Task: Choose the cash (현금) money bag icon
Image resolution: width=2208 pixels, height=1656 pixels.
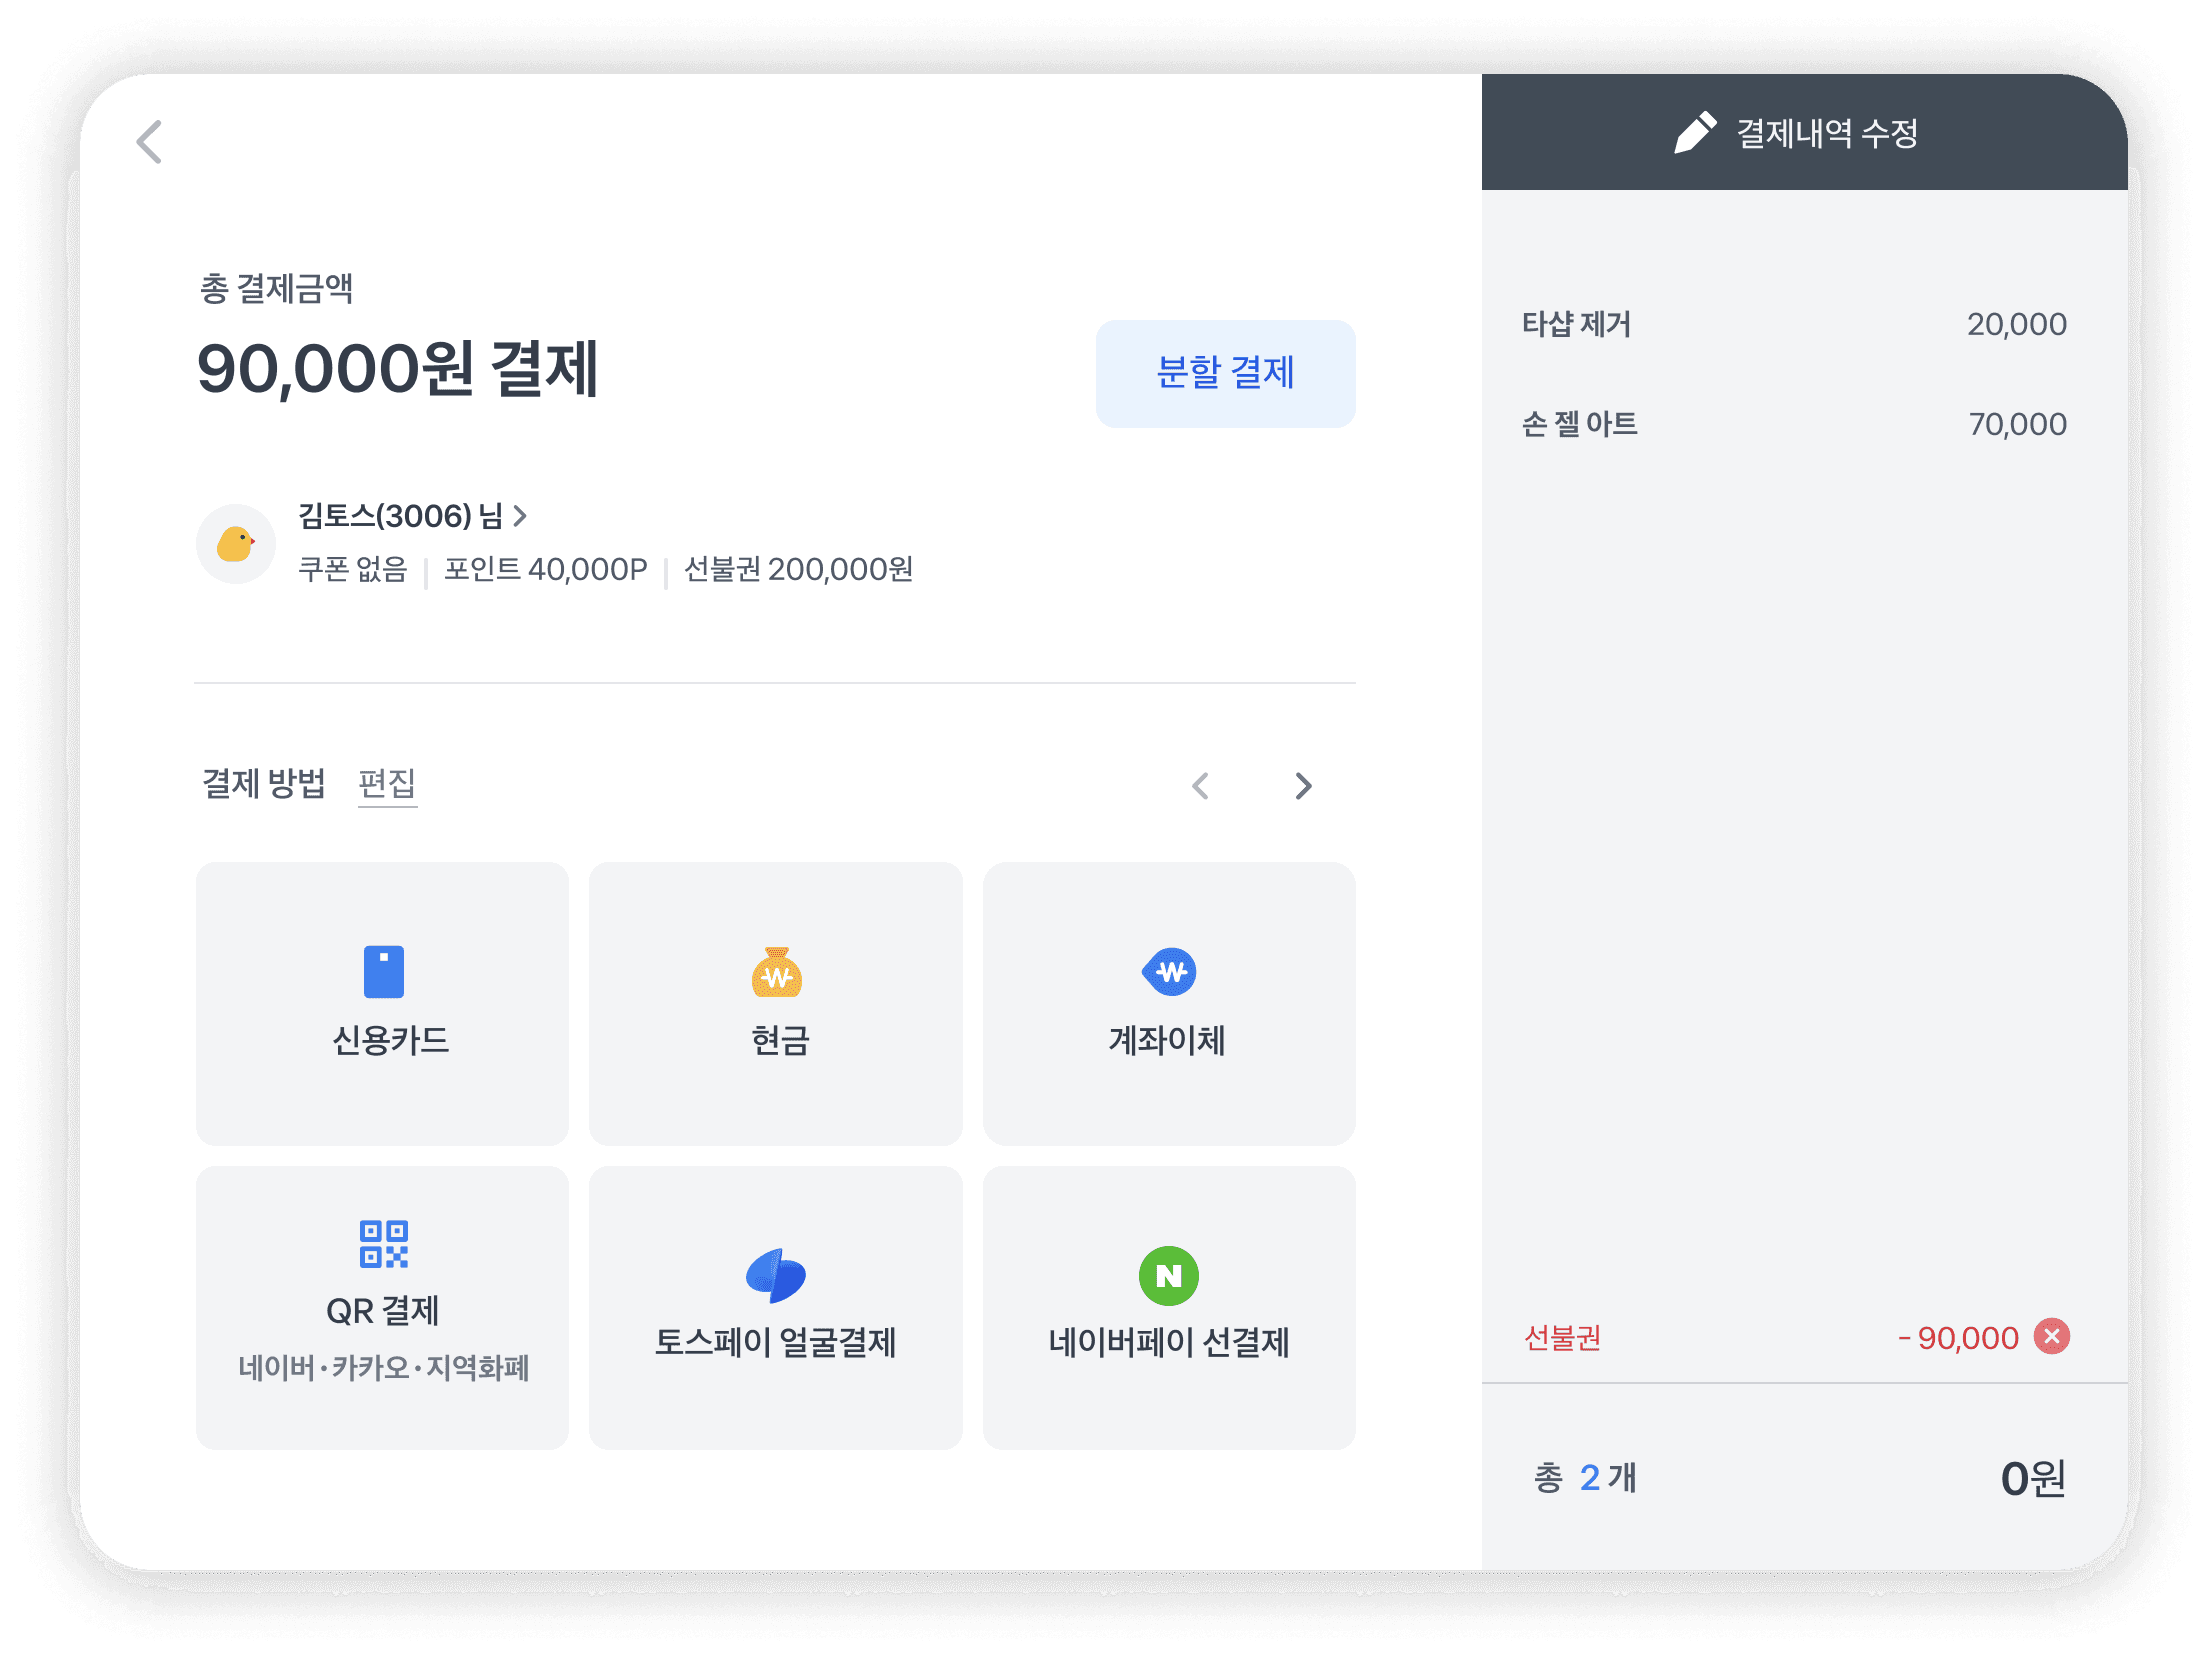Action: tap(777, 972)
